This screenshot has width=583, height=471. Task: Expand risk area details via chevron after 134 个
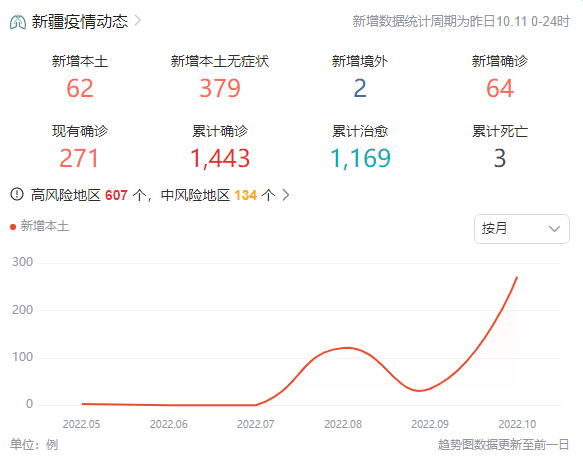[285, 195]
